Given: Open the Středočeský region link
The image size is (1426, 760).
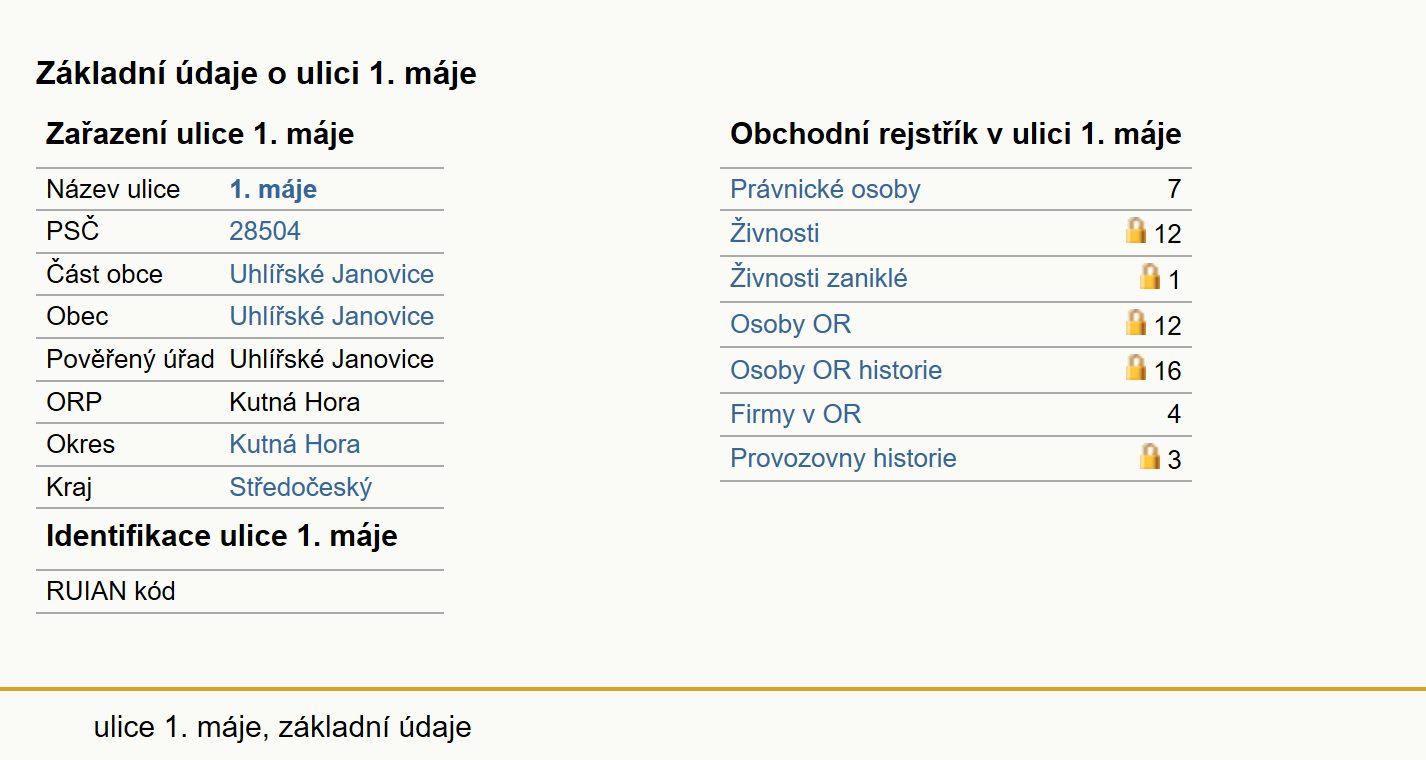Looking at the screenshot, I should [301, 487].
